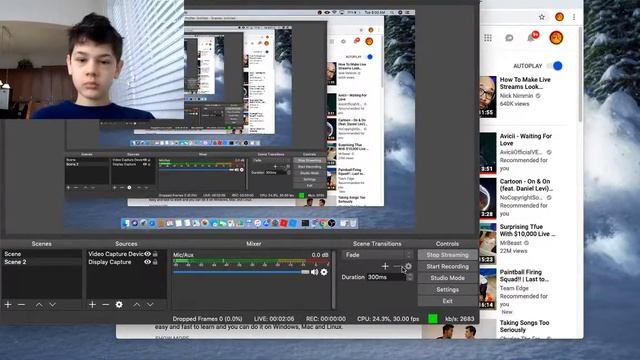The width and height of the screenshot is (640, 360).
Task: Click the Chrome toolbar profile avatar
Action: coord(559,17)
